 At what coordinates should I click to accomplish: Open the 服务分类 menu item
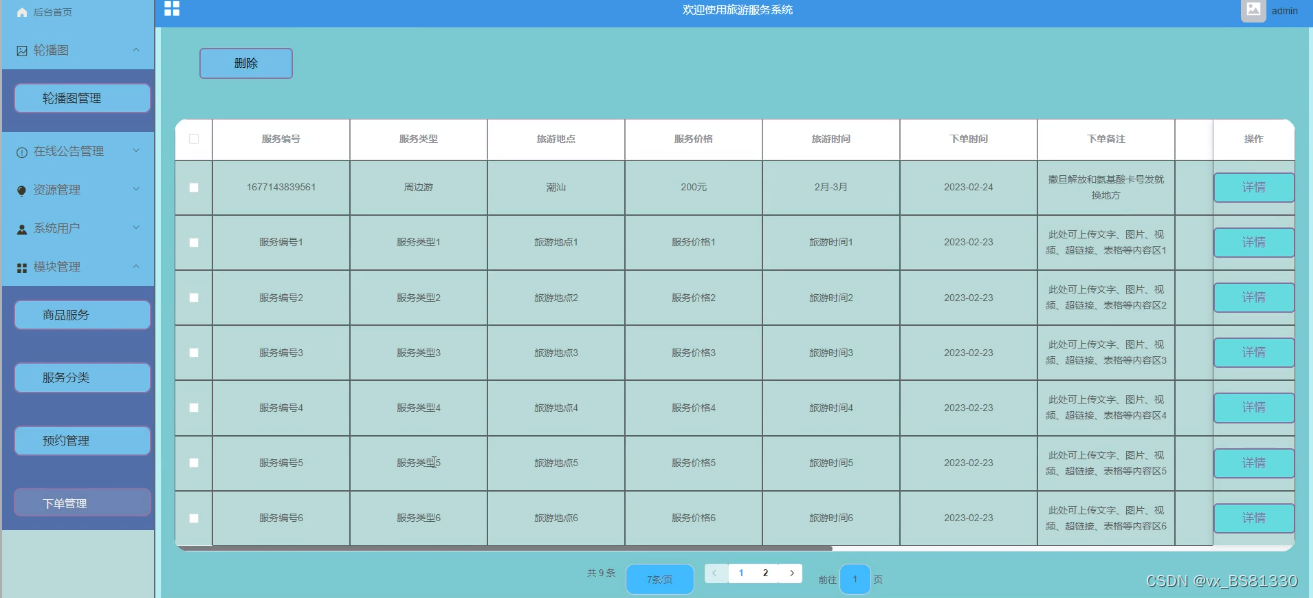click(x=82, y=378)
